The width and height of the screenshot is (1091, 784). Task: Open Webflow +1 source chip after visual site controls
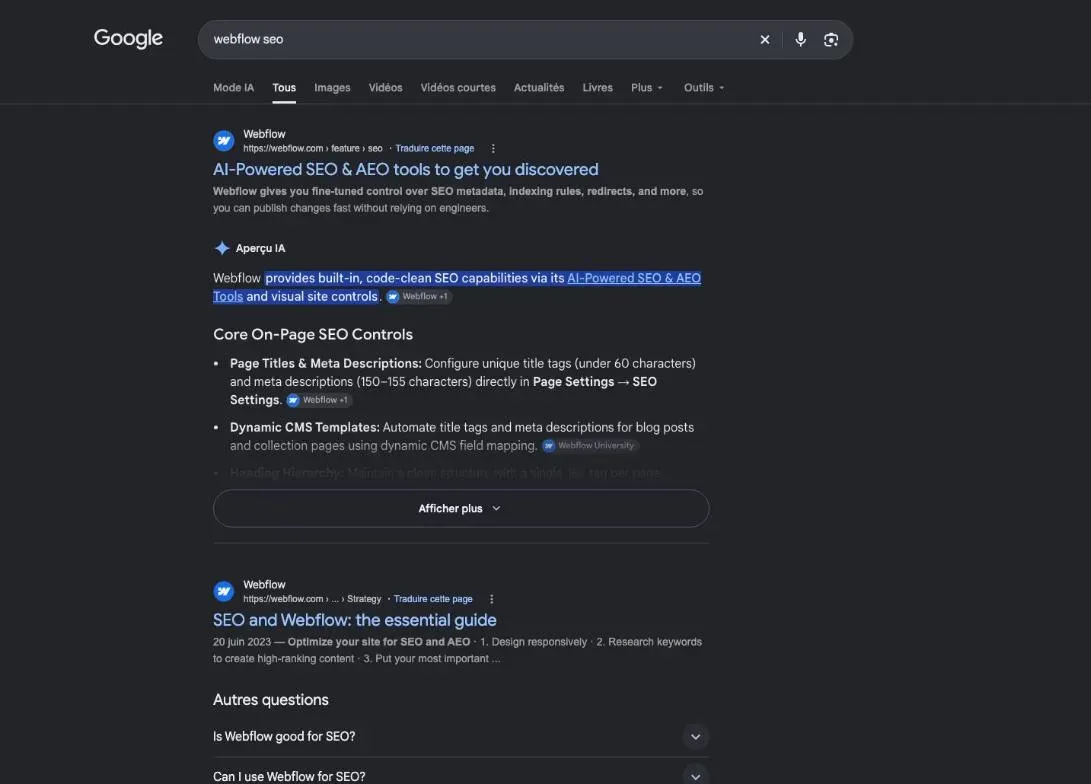coord(419,296)
